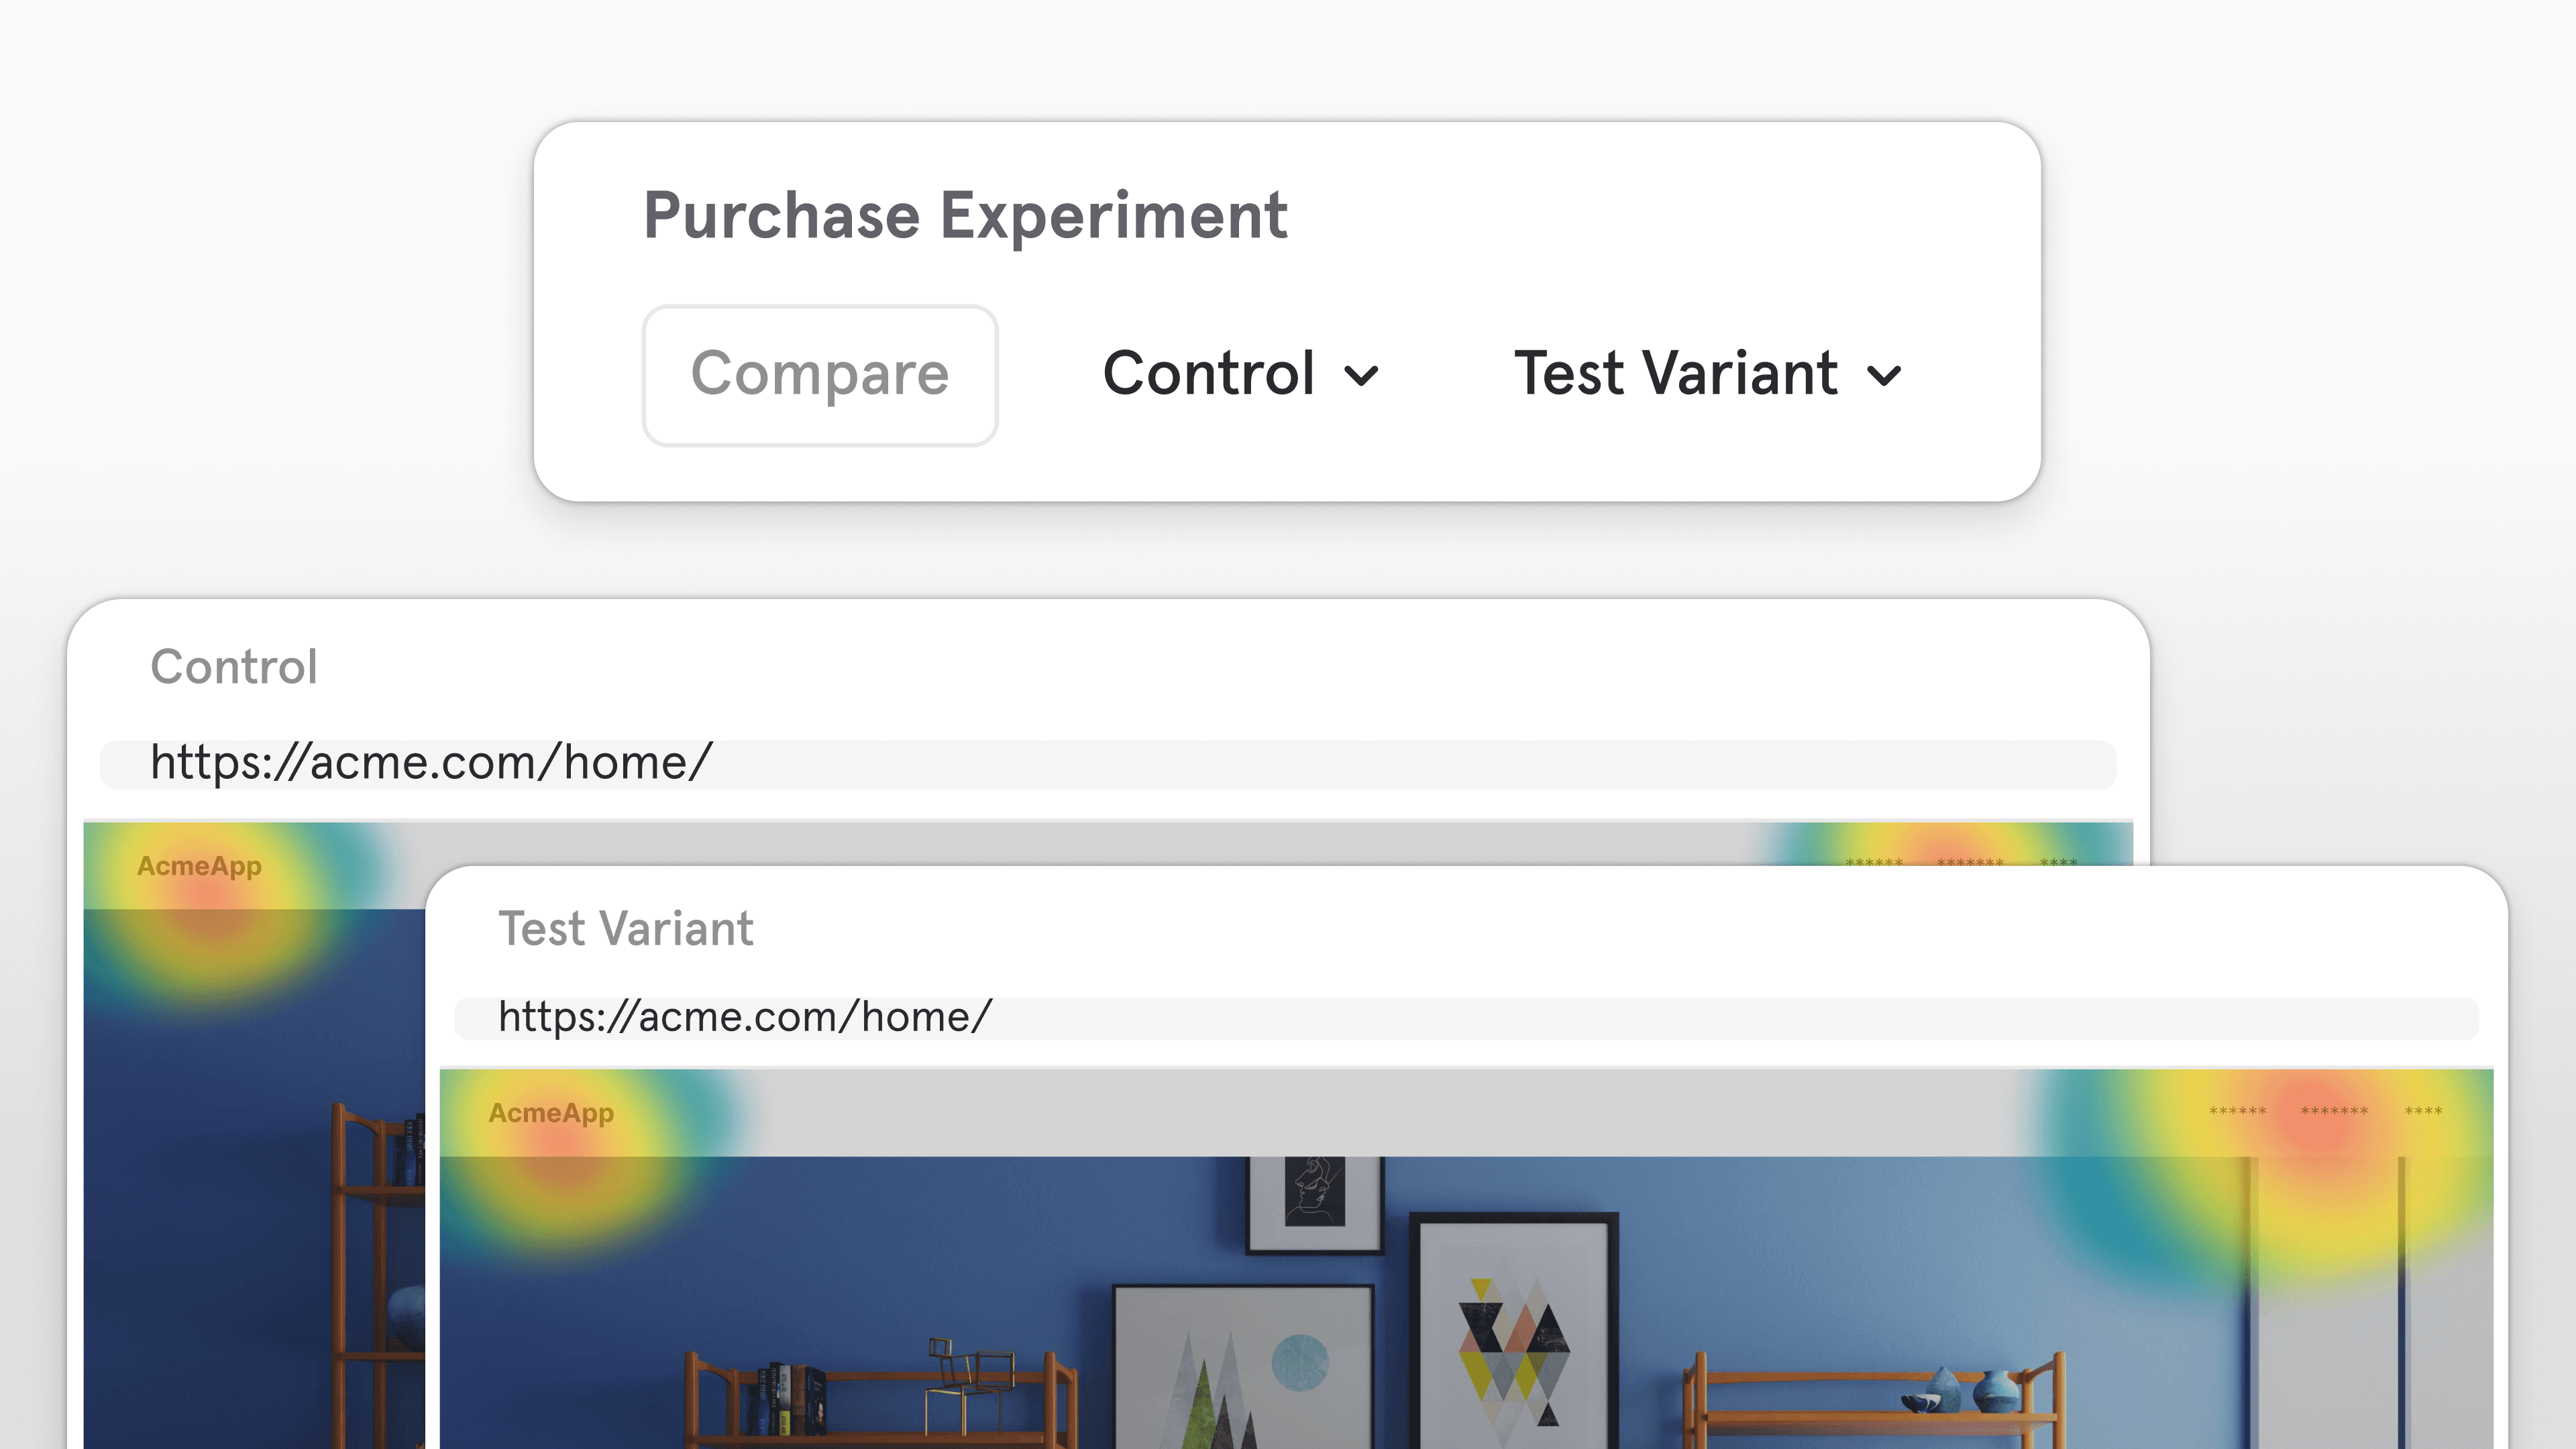Viewport: 2576px width, 1449px height.
Task: Click the chevron arrow beside Control
Action: tap(1362, 377)
